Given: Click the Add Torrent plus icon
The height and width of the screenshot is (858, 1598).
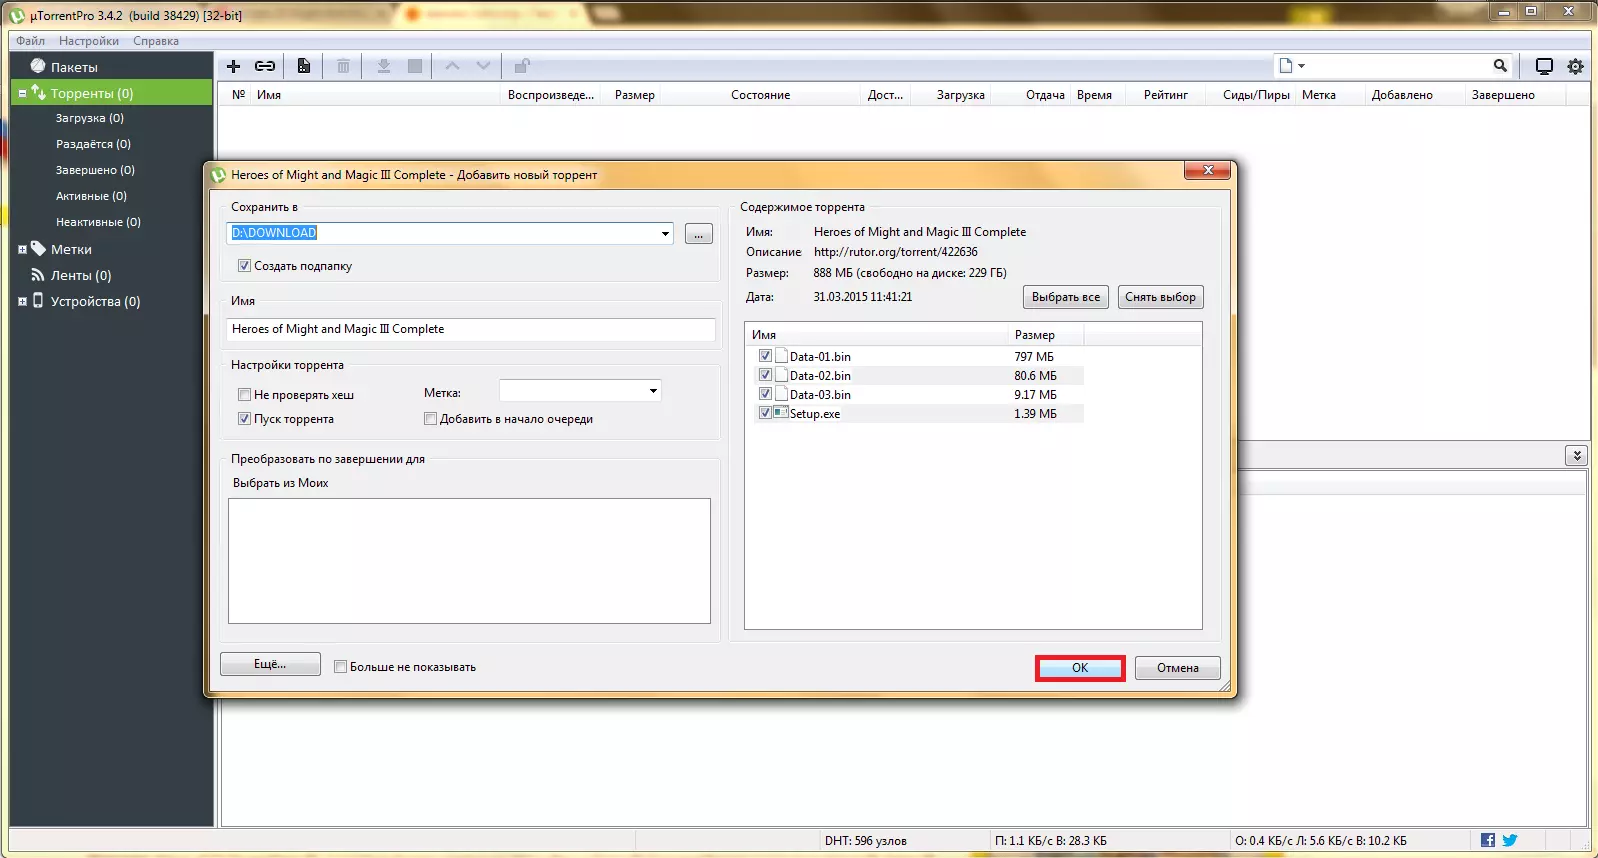Looking at the screenshot, I should pyautogui.click(x=233, y=66).
